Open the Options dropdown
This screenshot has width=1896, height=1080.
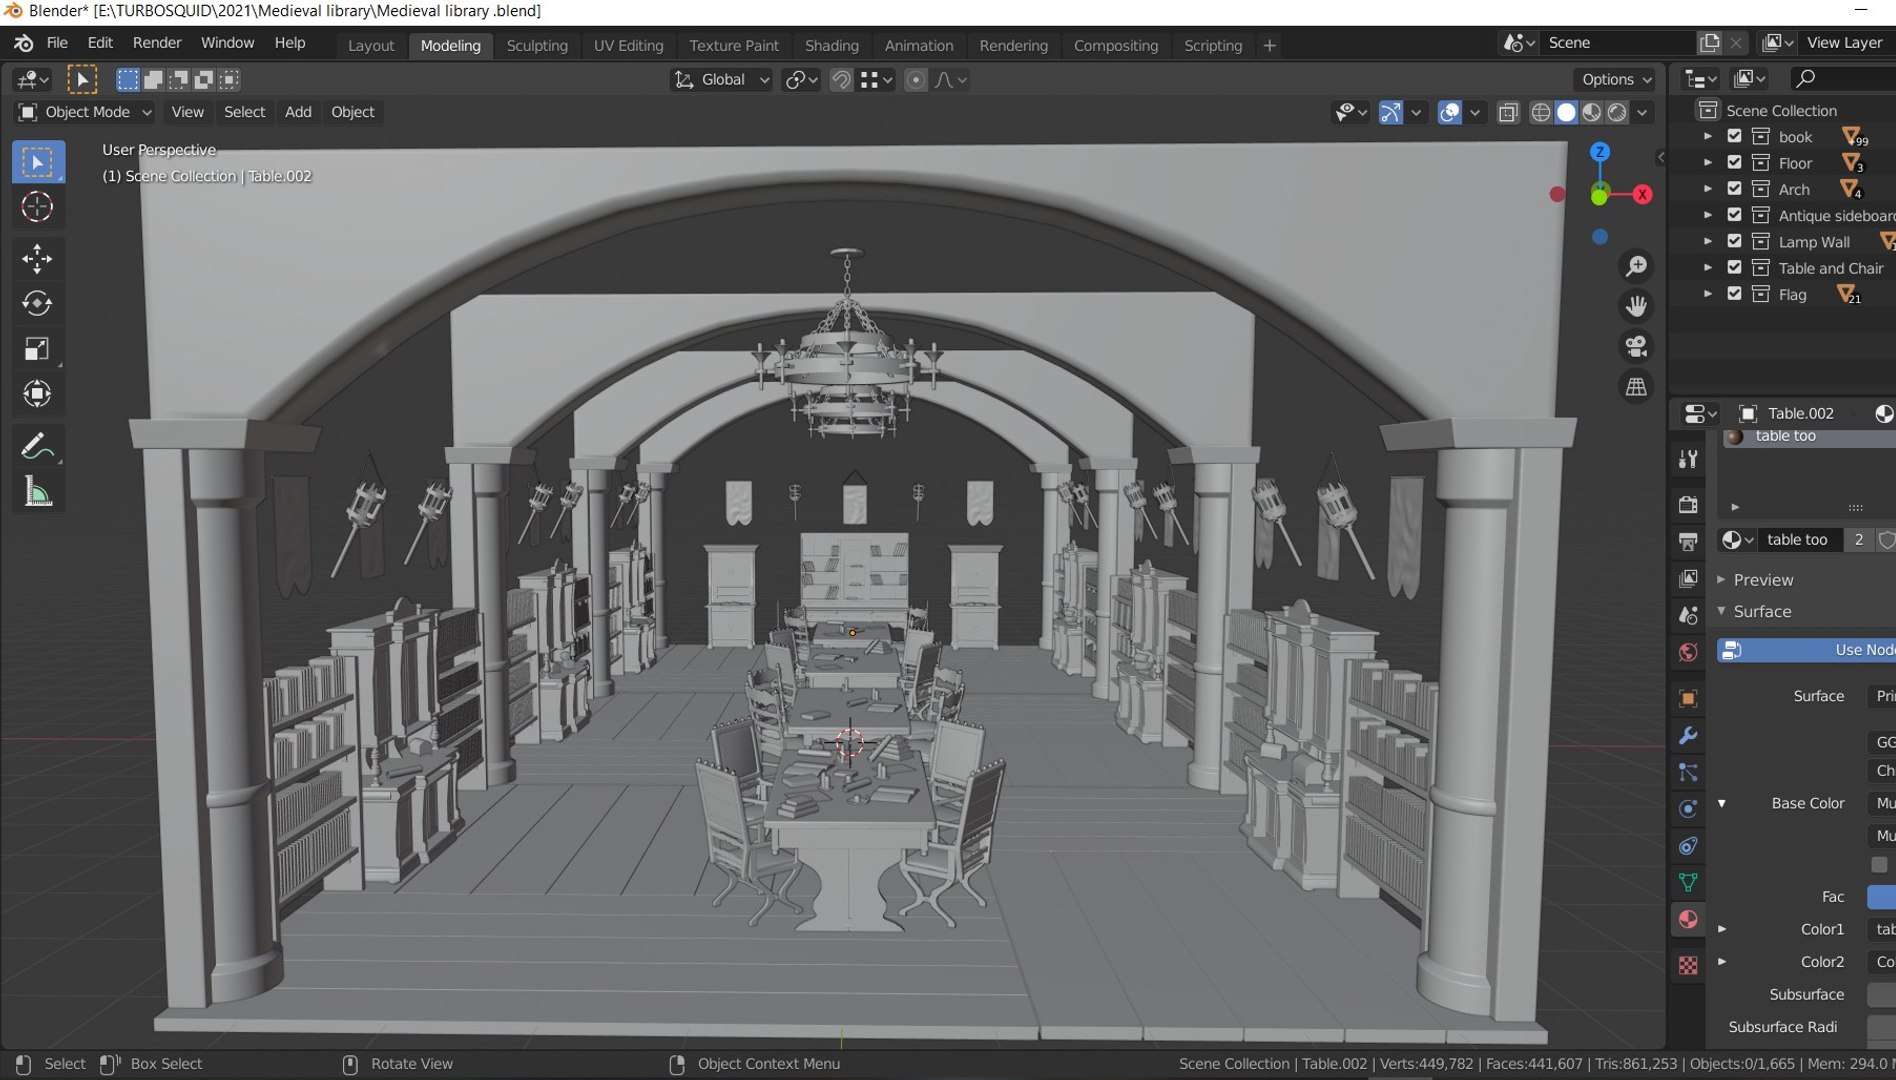click(x=1615, y=79)
